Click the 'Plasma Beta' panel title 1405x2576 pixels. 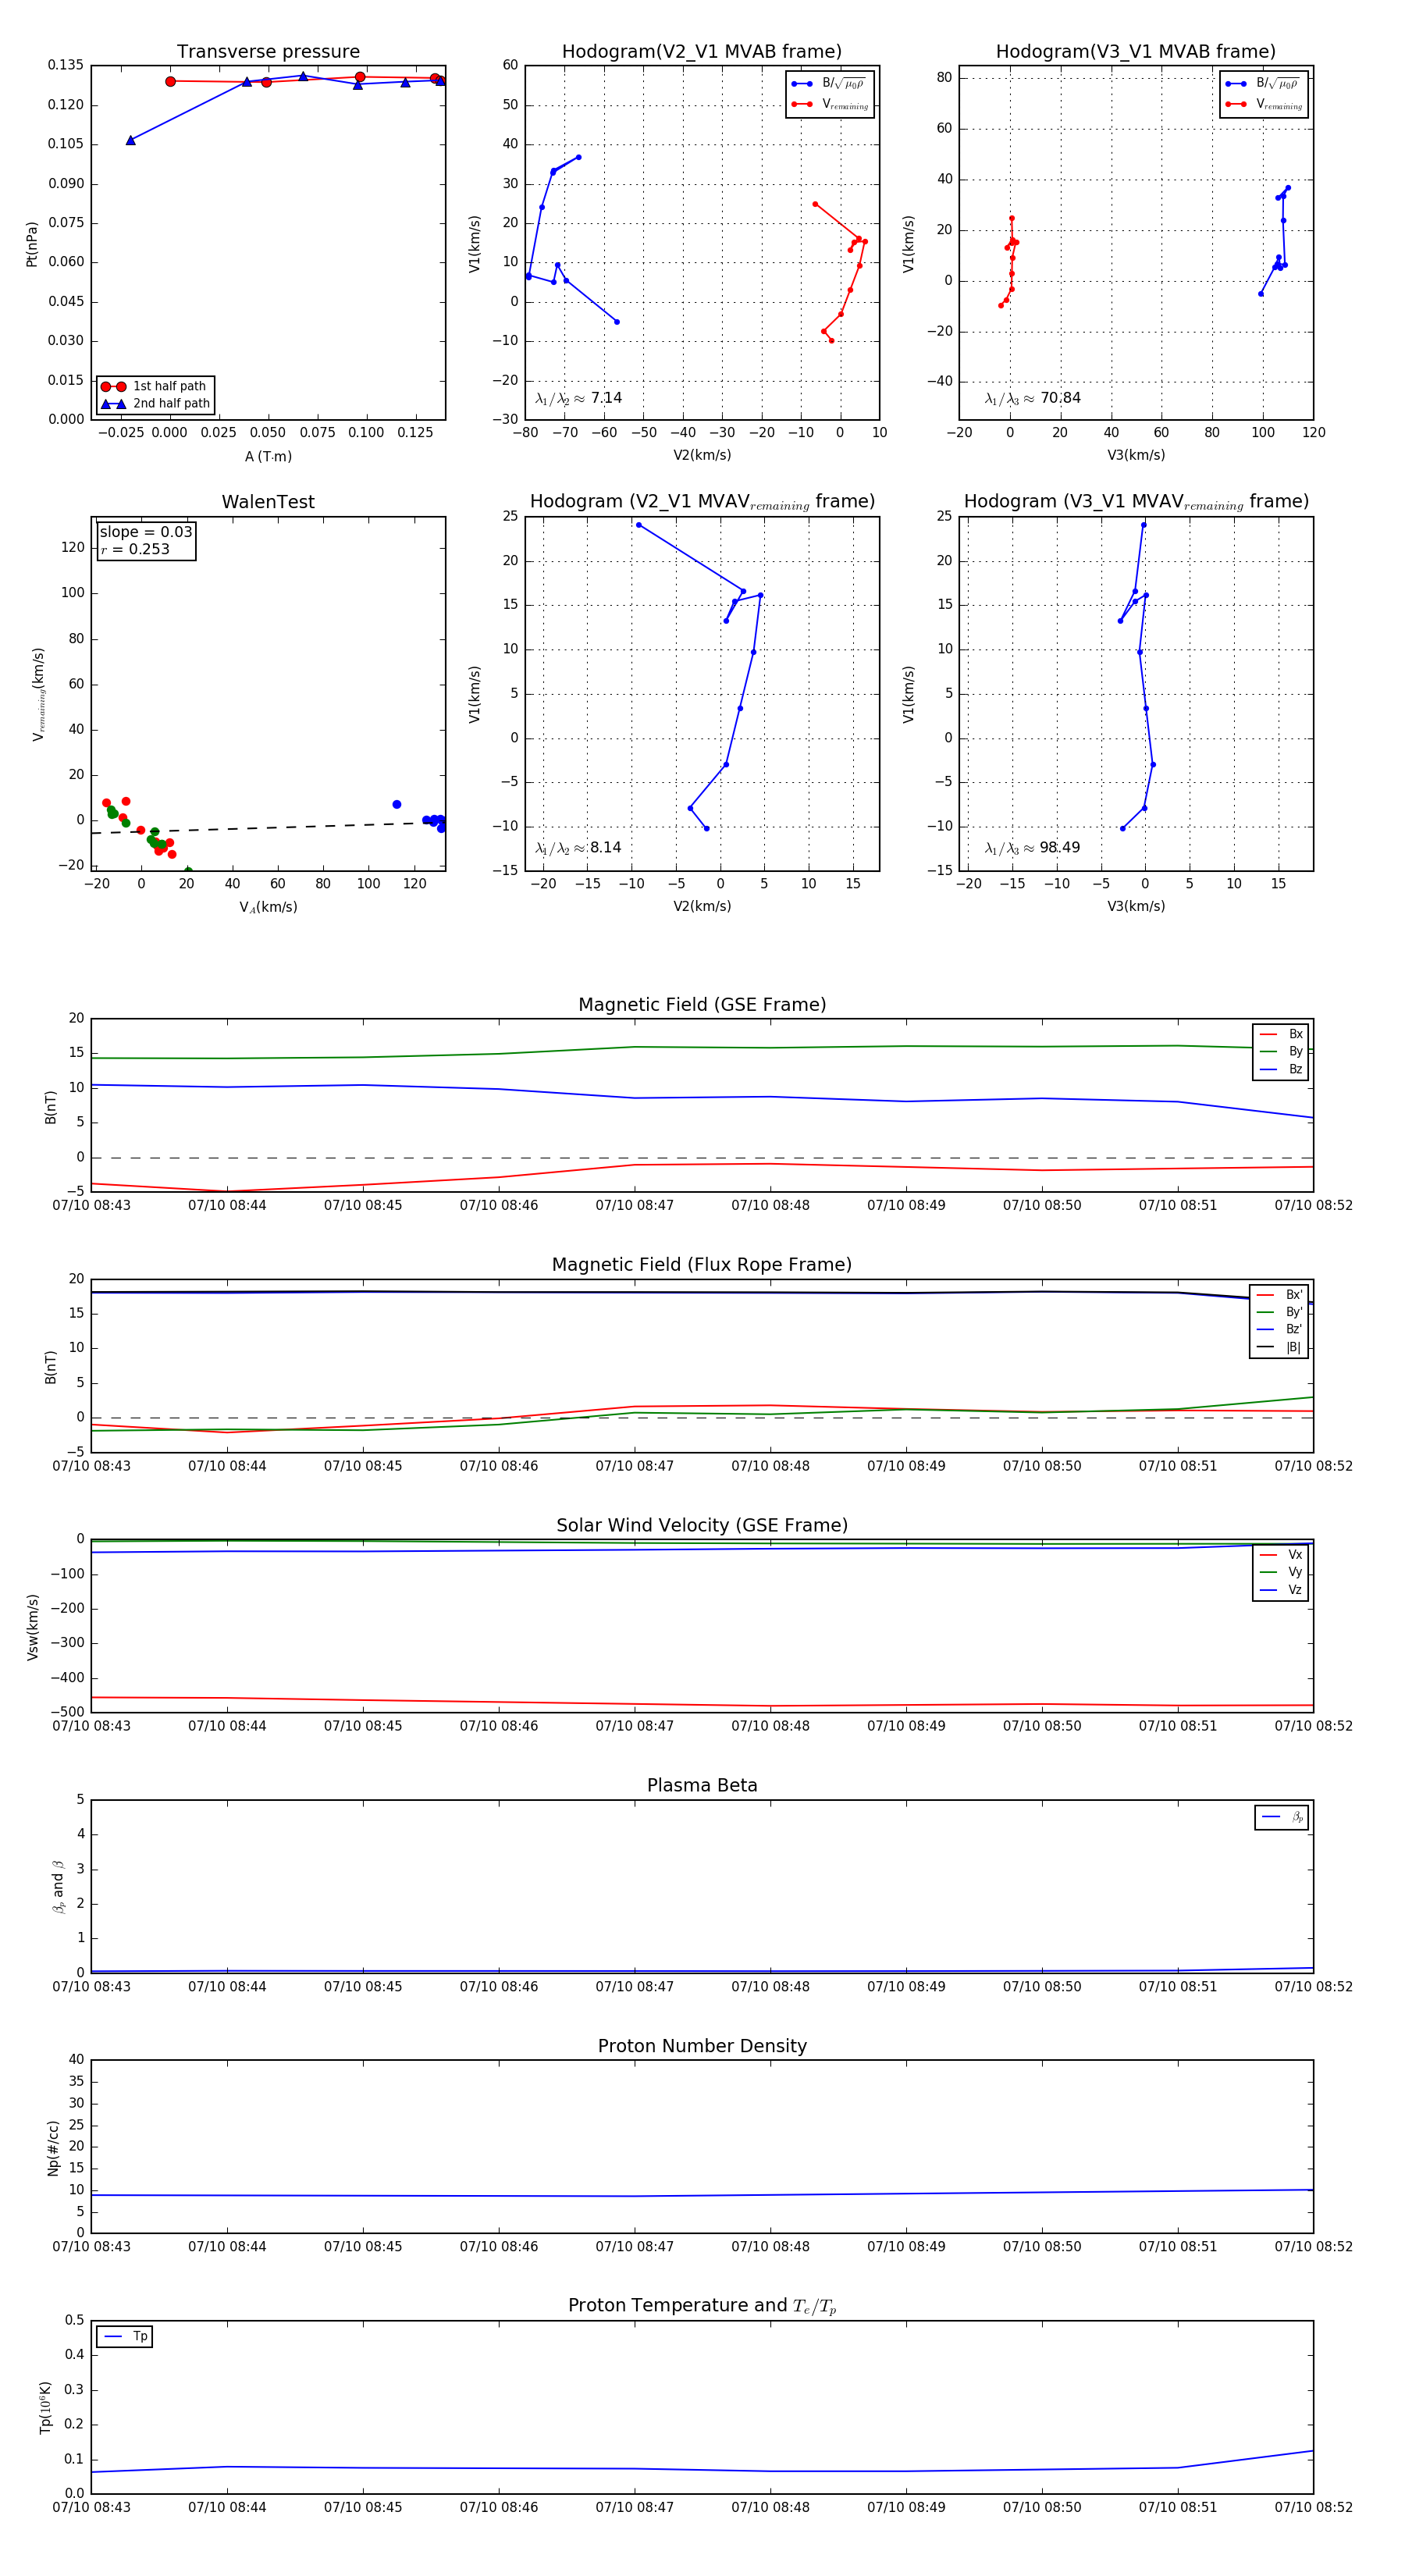pyautogui.click(x=702, y=1785)
